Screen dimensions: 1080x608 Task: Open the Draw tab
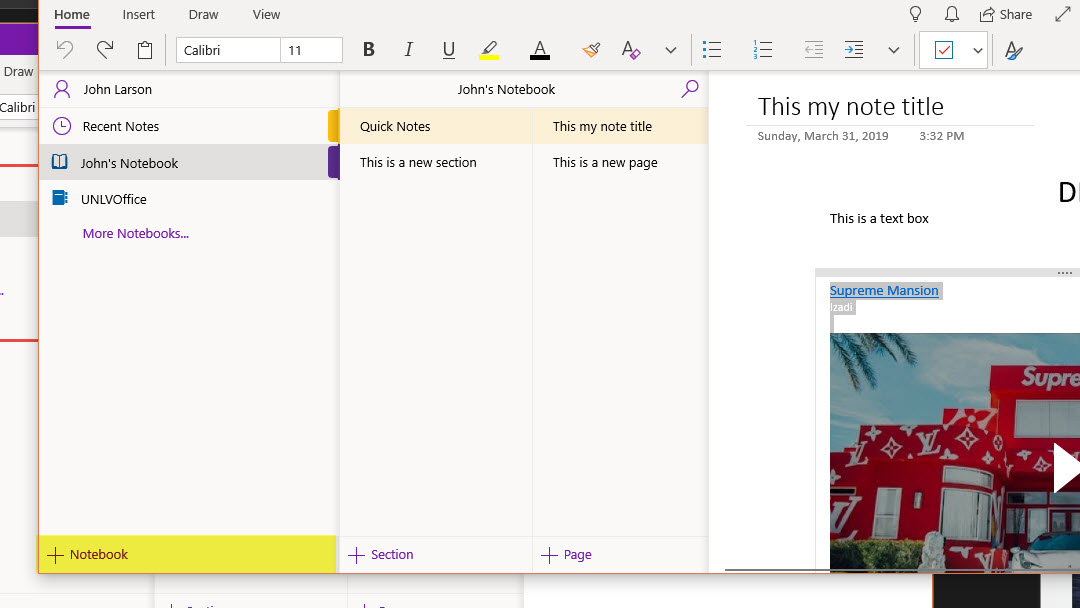click(203, 15)
